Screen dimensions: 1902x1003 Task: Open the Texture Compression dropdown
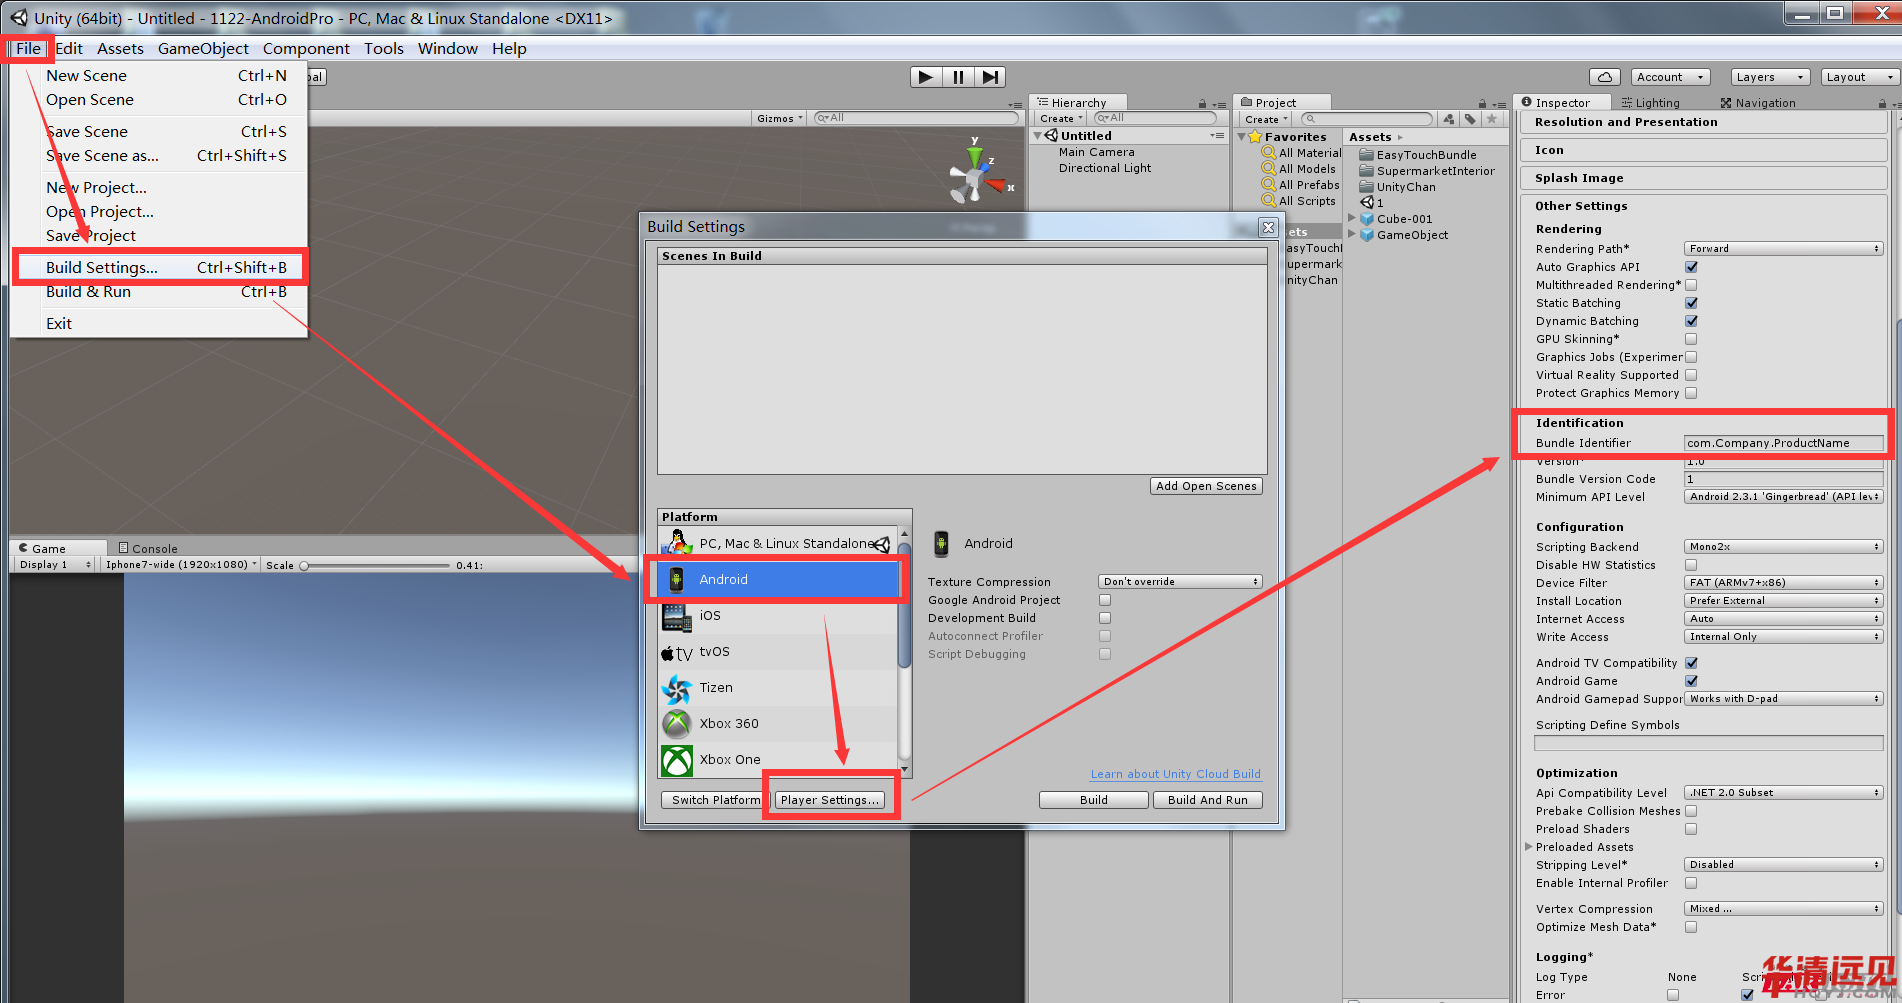[1180, 582]
